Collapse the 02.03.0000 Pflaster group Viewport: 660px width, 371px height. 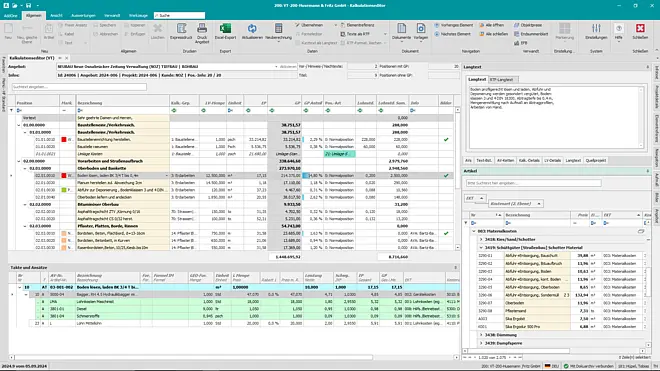coord(25,226)
